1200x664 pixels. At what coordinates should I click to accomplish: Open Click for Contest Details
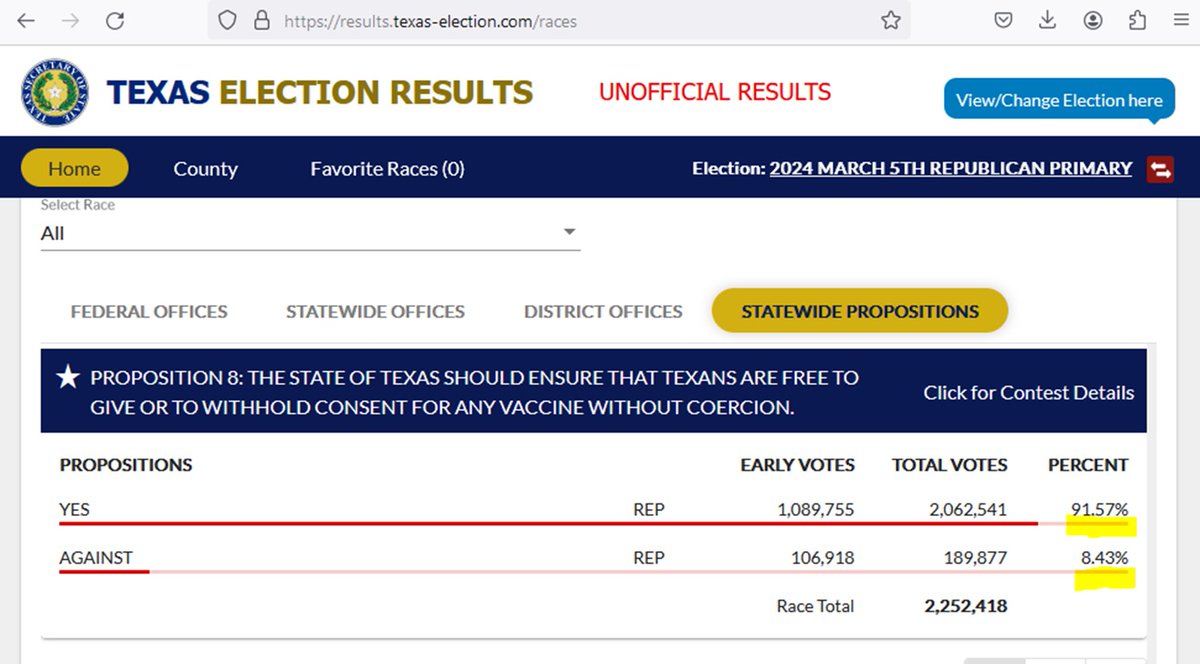click(1029, 392)
